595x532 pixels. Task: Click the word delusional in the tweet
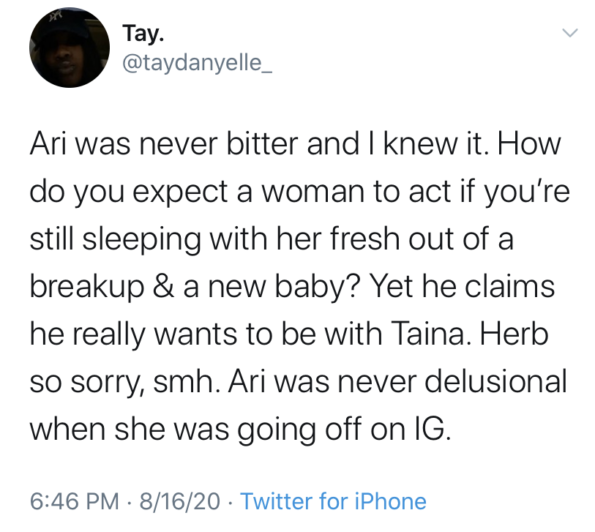[x=496, y=382]
